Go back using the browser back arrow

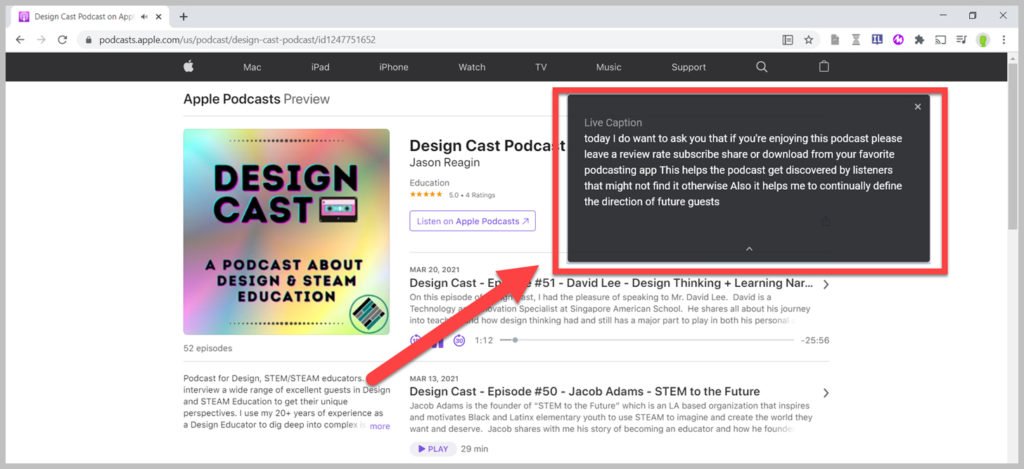click(20, 40)
